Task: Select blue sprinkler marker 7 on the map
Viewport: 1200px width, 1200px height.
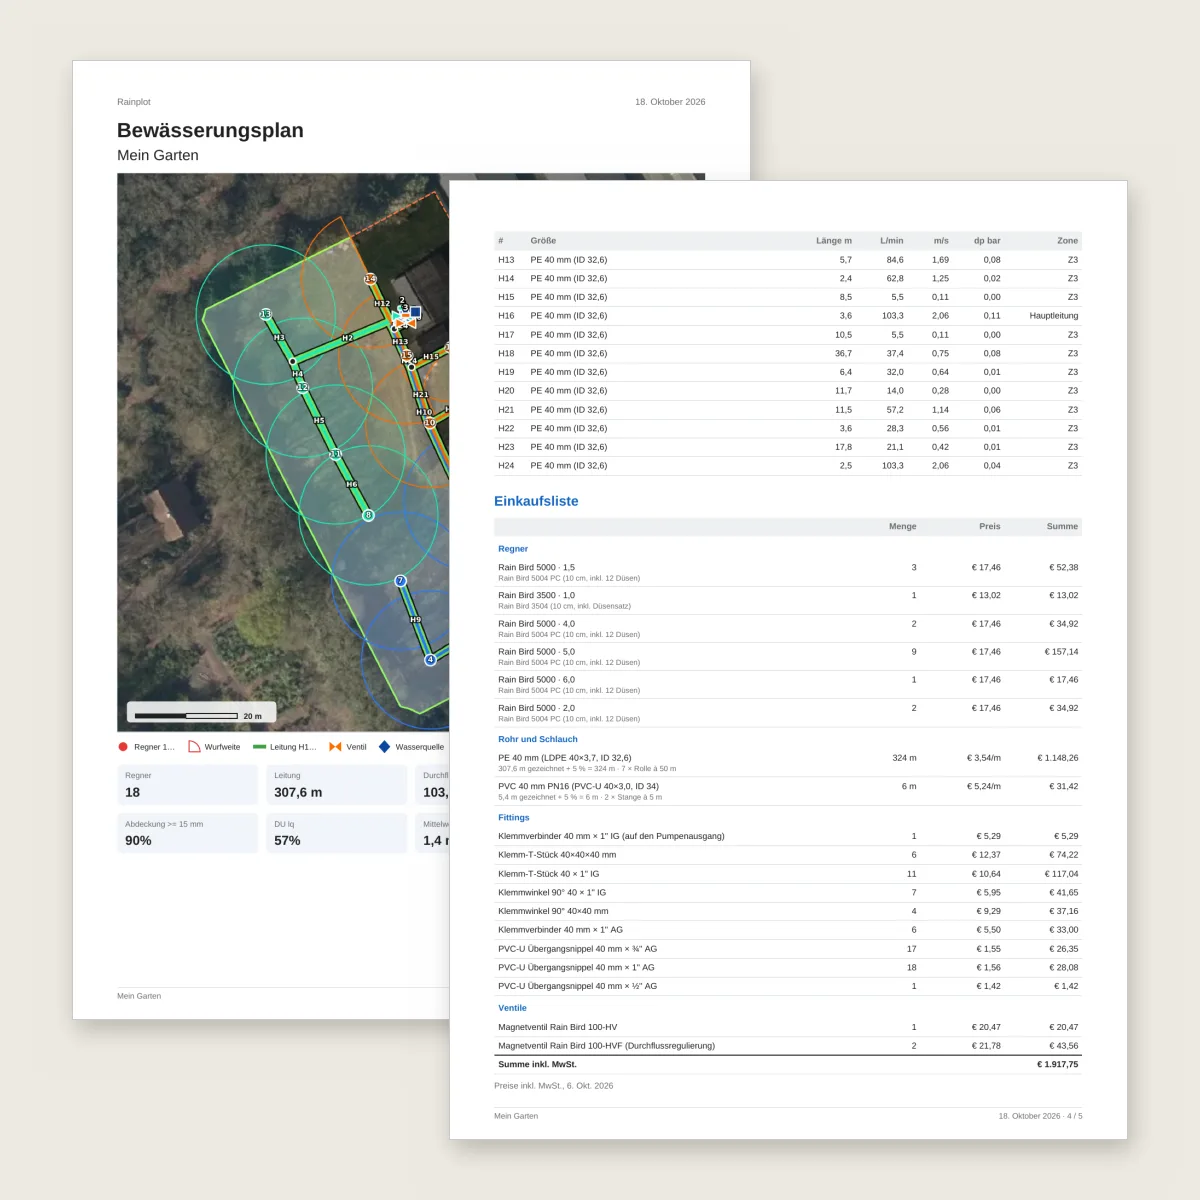Action: (x=400, y=580)
